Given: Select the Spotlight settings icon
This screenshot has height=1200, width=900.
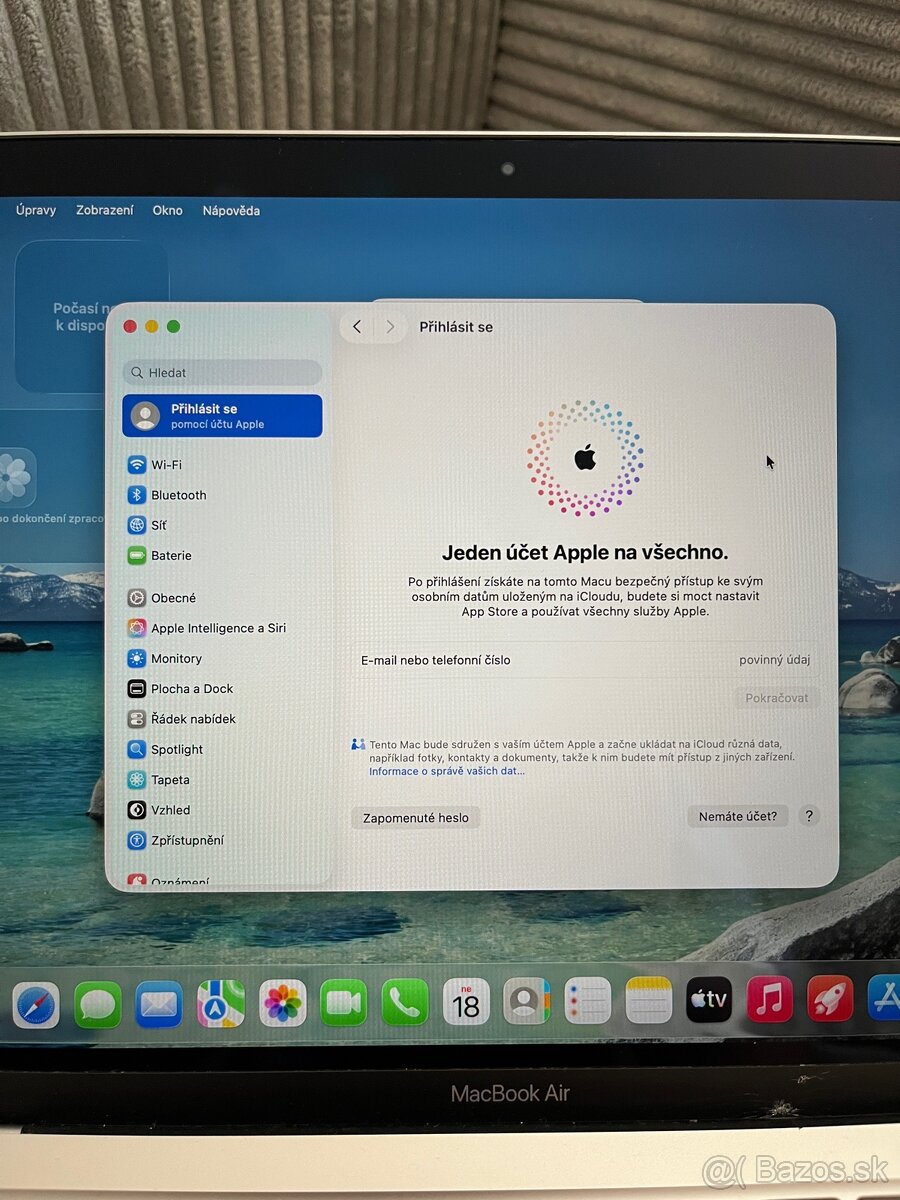Looking at the screenshot, I should (138, 749).
